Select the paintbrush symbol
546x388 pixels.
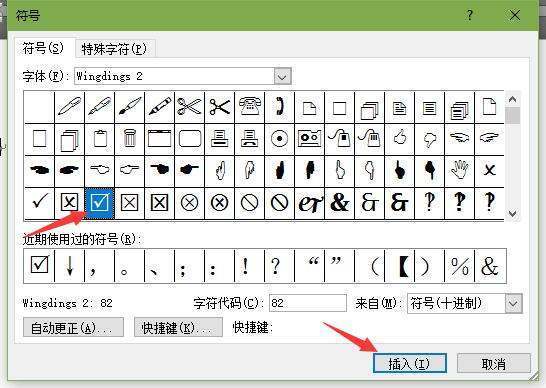[130, 107]
